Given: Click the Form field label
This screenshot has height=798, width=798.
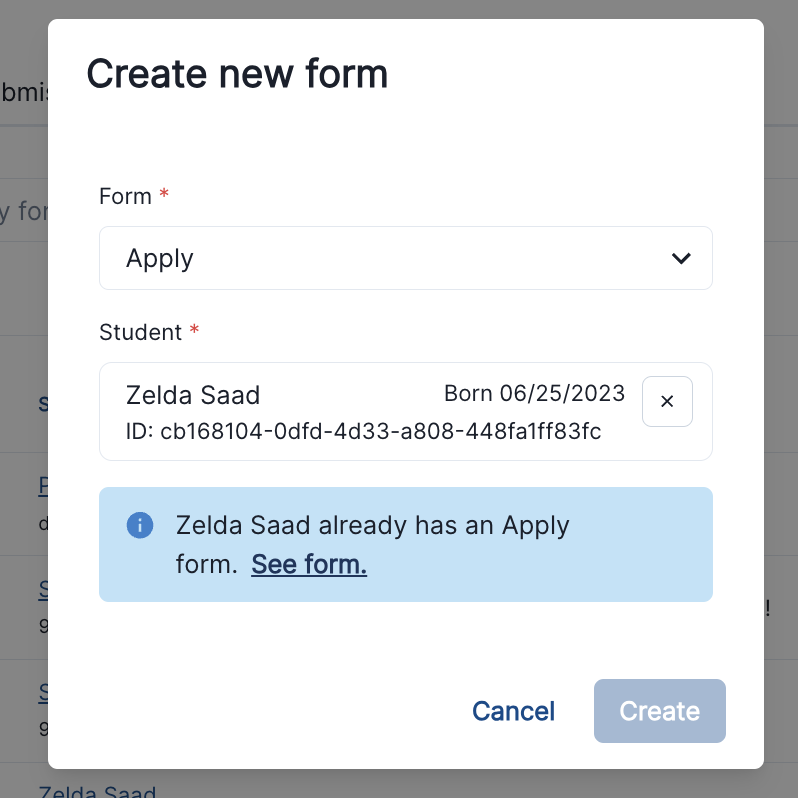Looking at the screenshot, I should pyautogui.click(x=125, y=196).
